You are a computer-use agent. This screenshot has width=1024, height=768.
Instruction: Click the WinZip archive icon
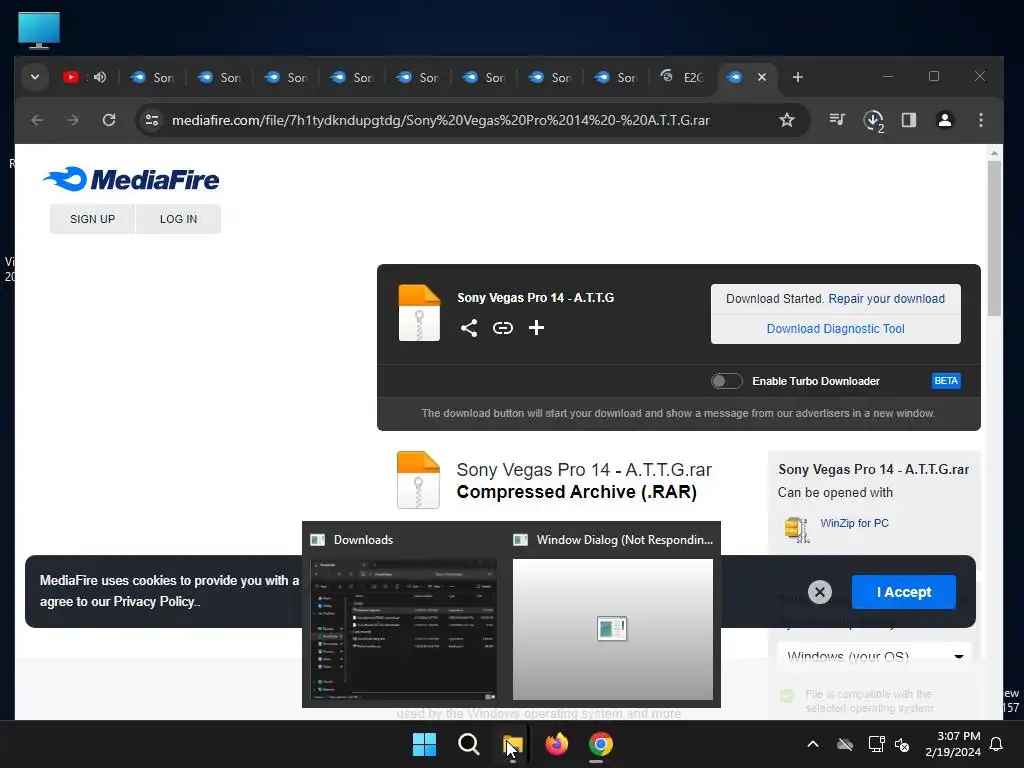797,530
